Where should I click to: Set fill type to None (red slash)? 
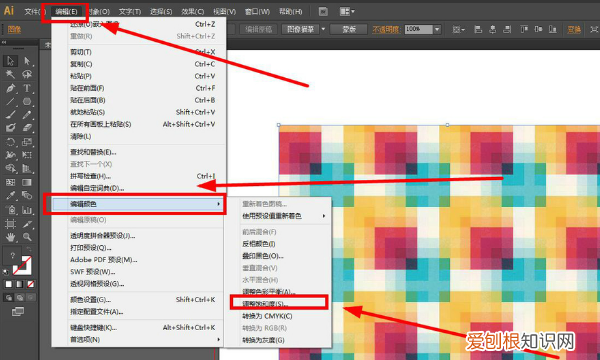pos(31,284)
